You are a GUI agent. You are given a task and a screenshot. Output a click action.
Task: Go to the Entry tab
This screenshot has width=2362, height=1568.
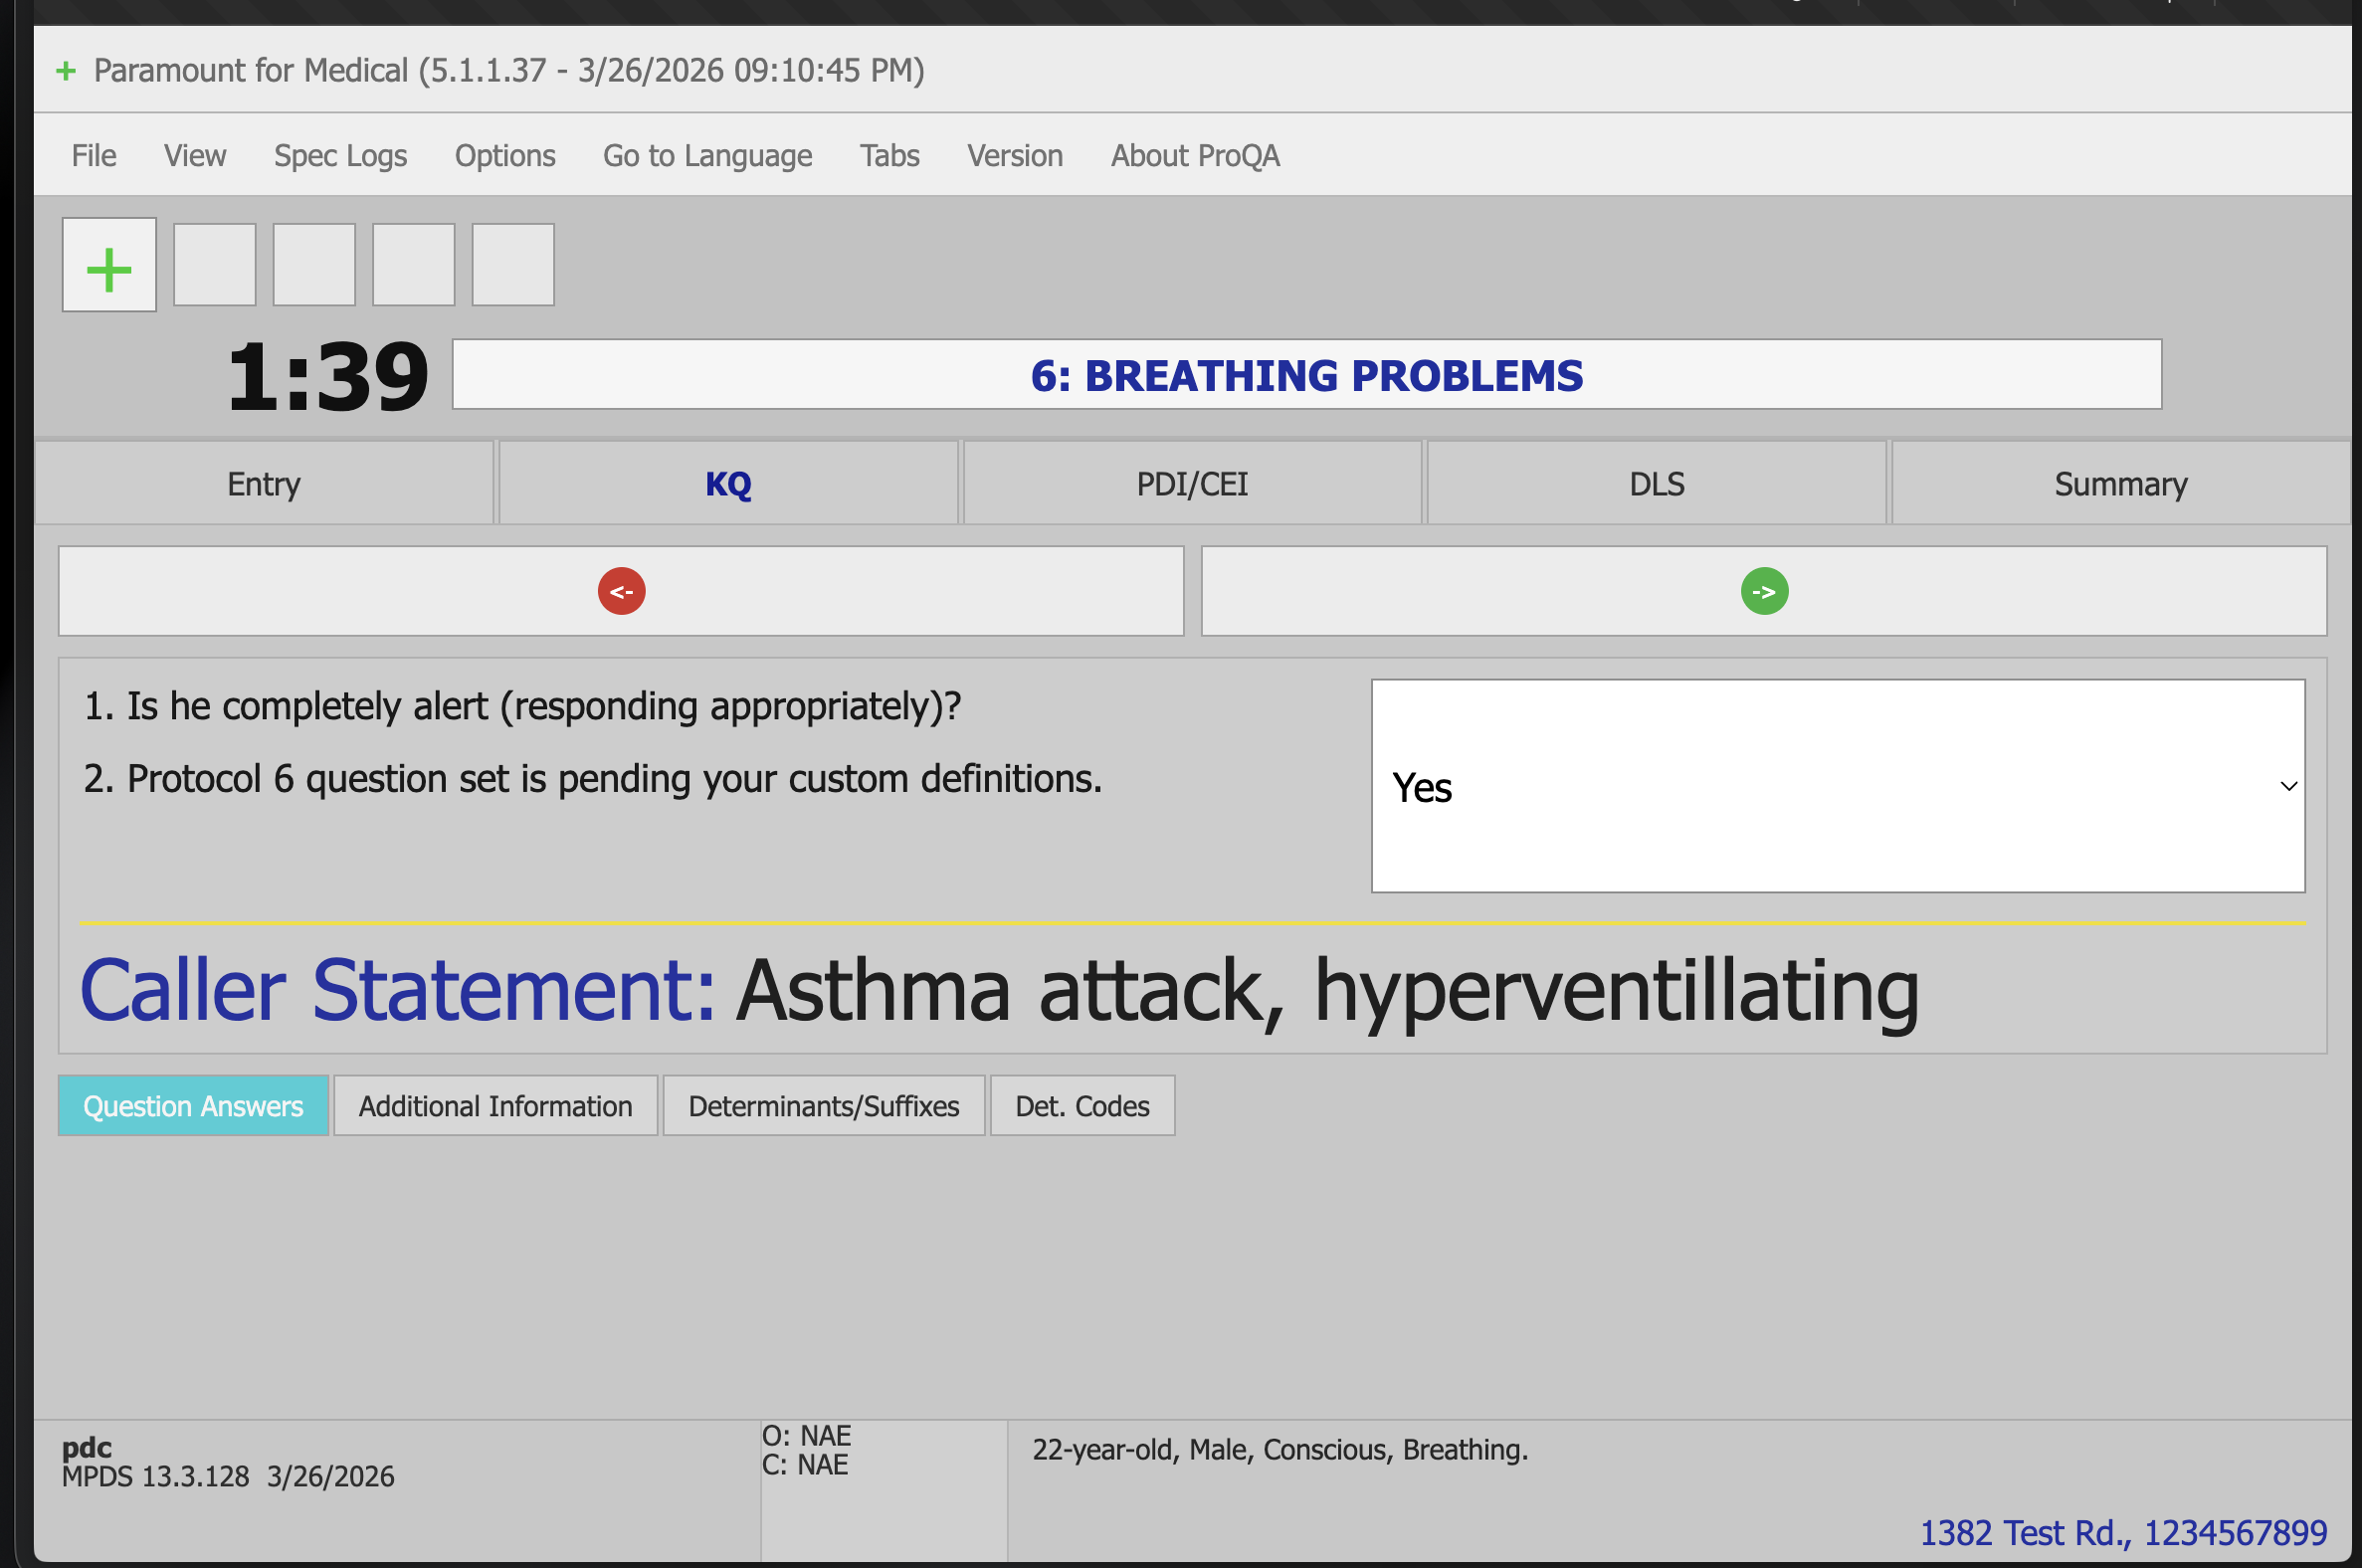point(264,485)
